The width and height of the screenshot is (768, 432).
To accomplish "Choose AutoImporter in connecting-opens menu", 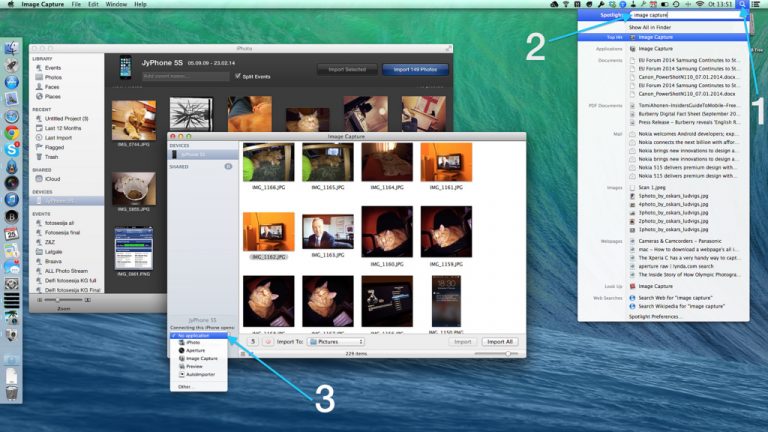I will click(x=199, y=374).
